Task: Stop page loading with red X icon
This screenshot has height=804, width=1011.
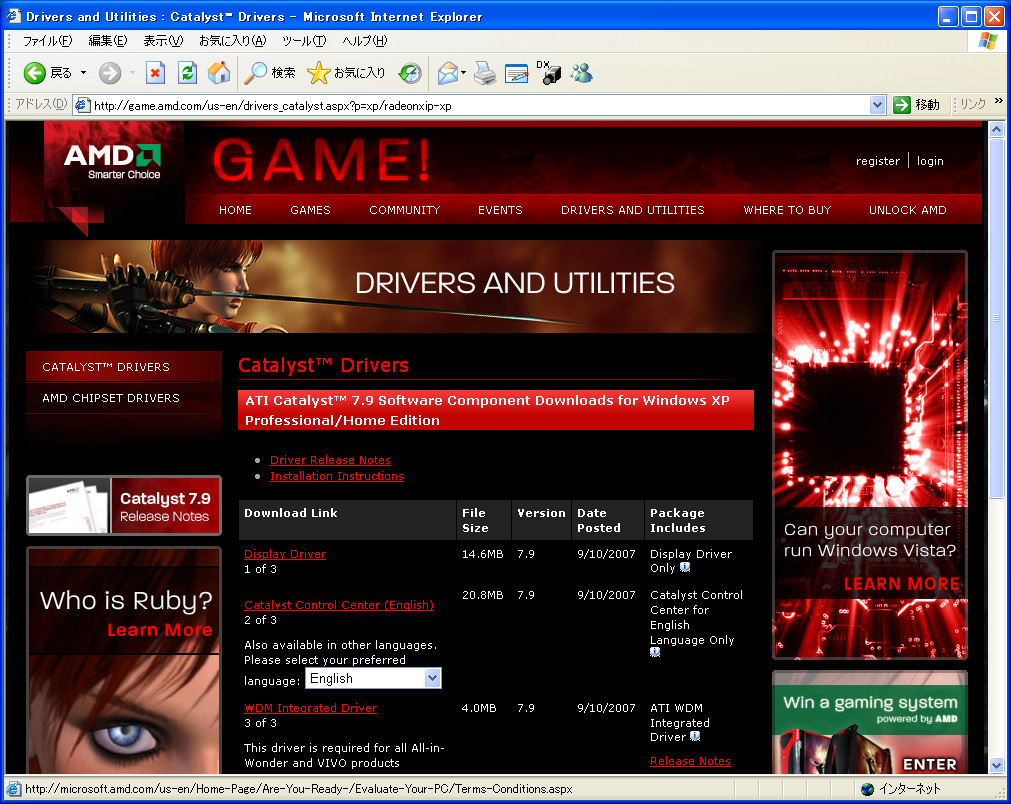Action: tap(155, 73)
